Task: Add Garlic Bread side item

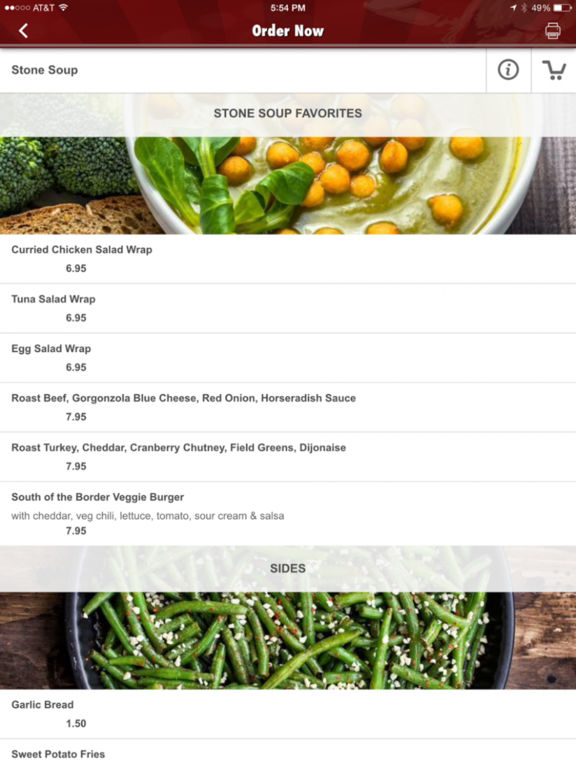Action: tap(288, 714)
